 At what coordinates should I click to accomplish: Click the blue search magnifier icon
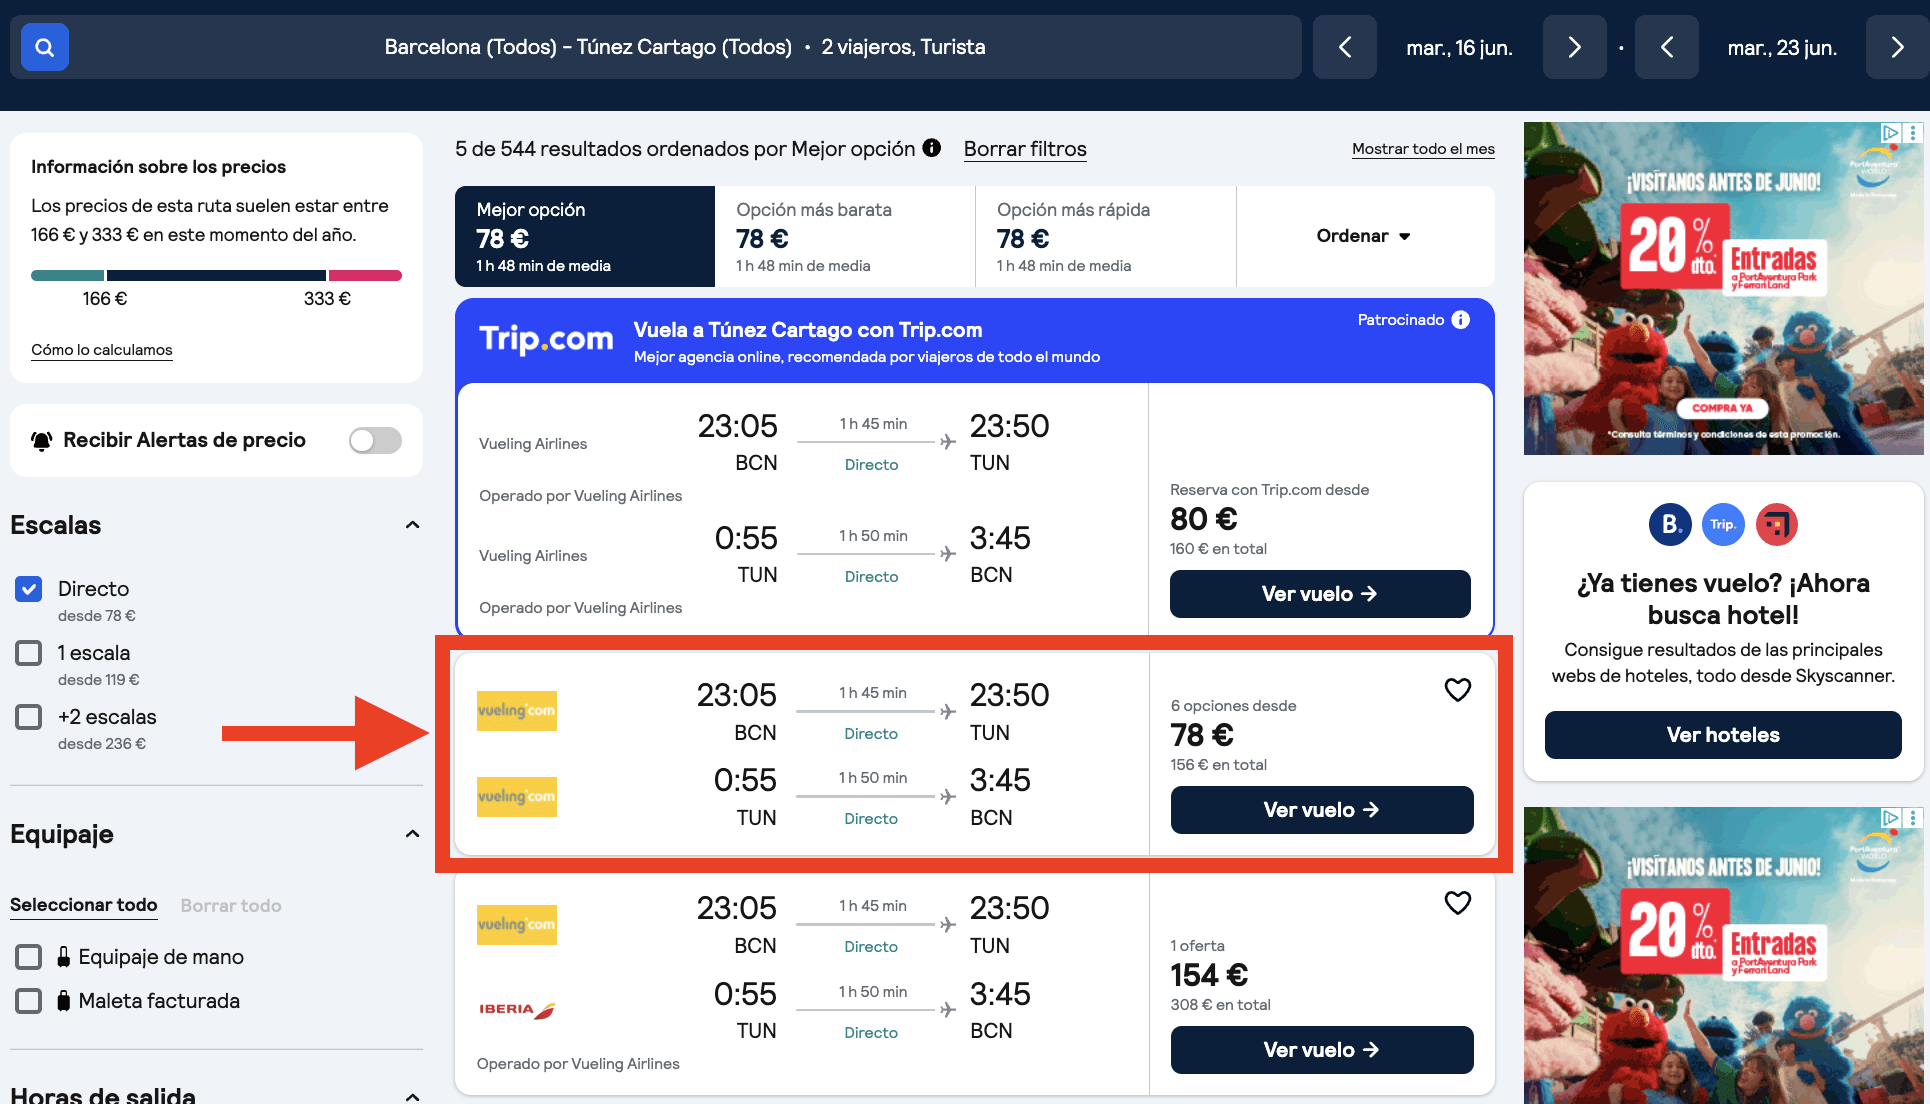click(45, 47)
